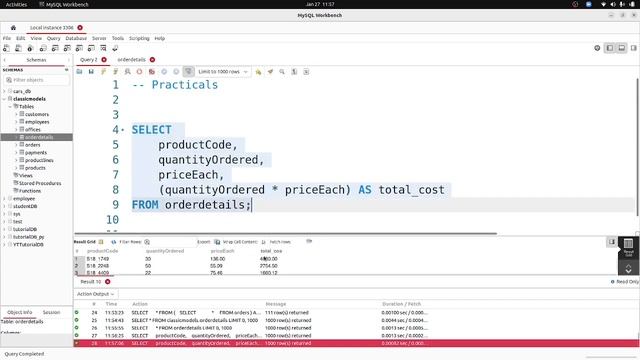Click the Activities button

pos(16,4)
